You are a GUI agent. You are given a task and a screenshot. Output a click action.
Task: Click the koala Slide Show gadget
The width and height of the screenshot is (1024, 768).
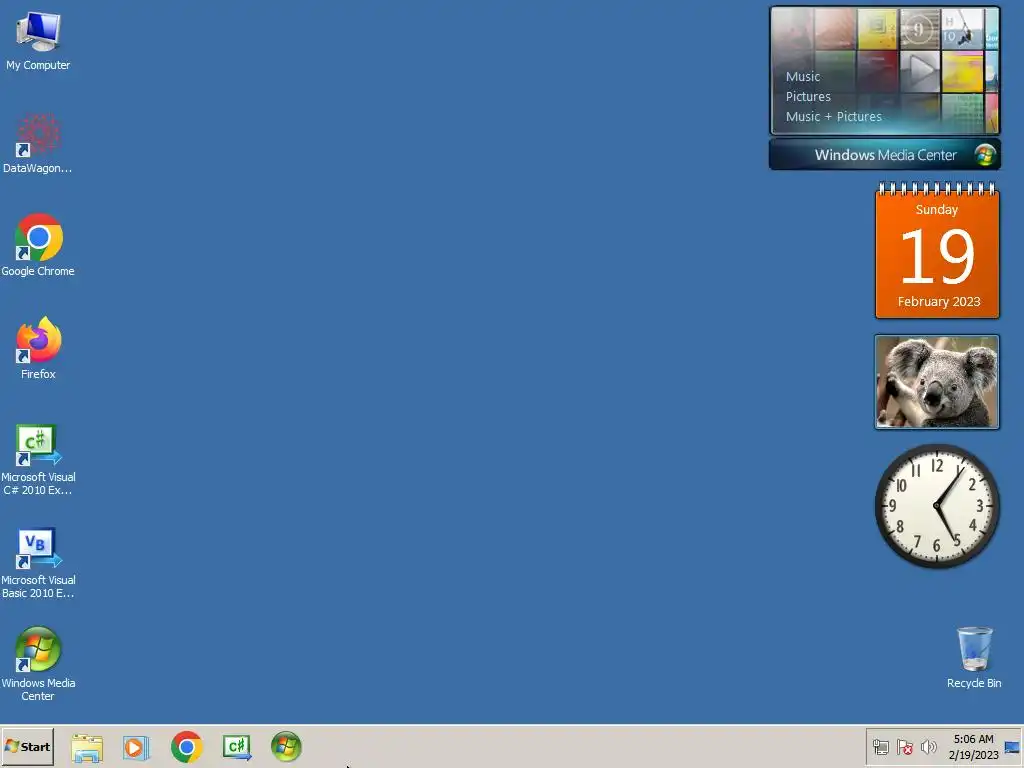pos(937,382)
